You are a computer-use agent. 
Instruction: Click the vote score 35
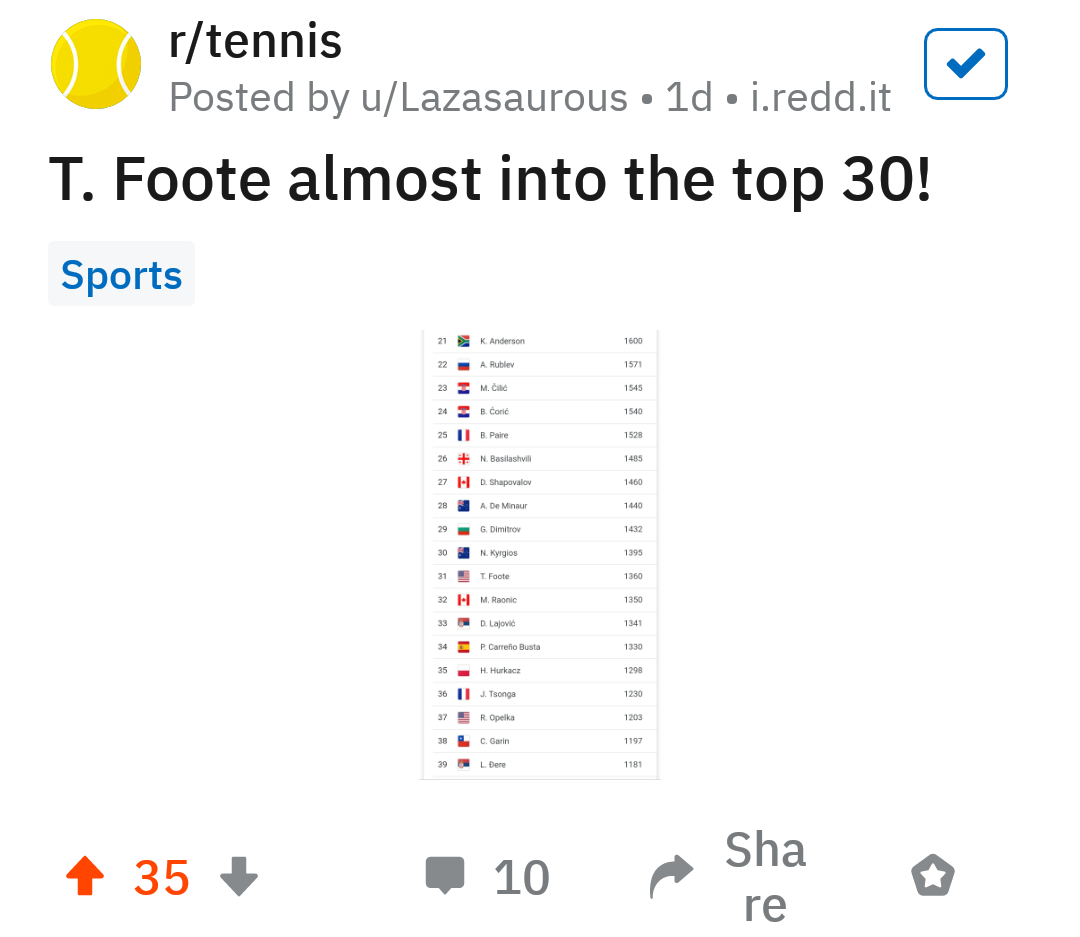[161, 877]
